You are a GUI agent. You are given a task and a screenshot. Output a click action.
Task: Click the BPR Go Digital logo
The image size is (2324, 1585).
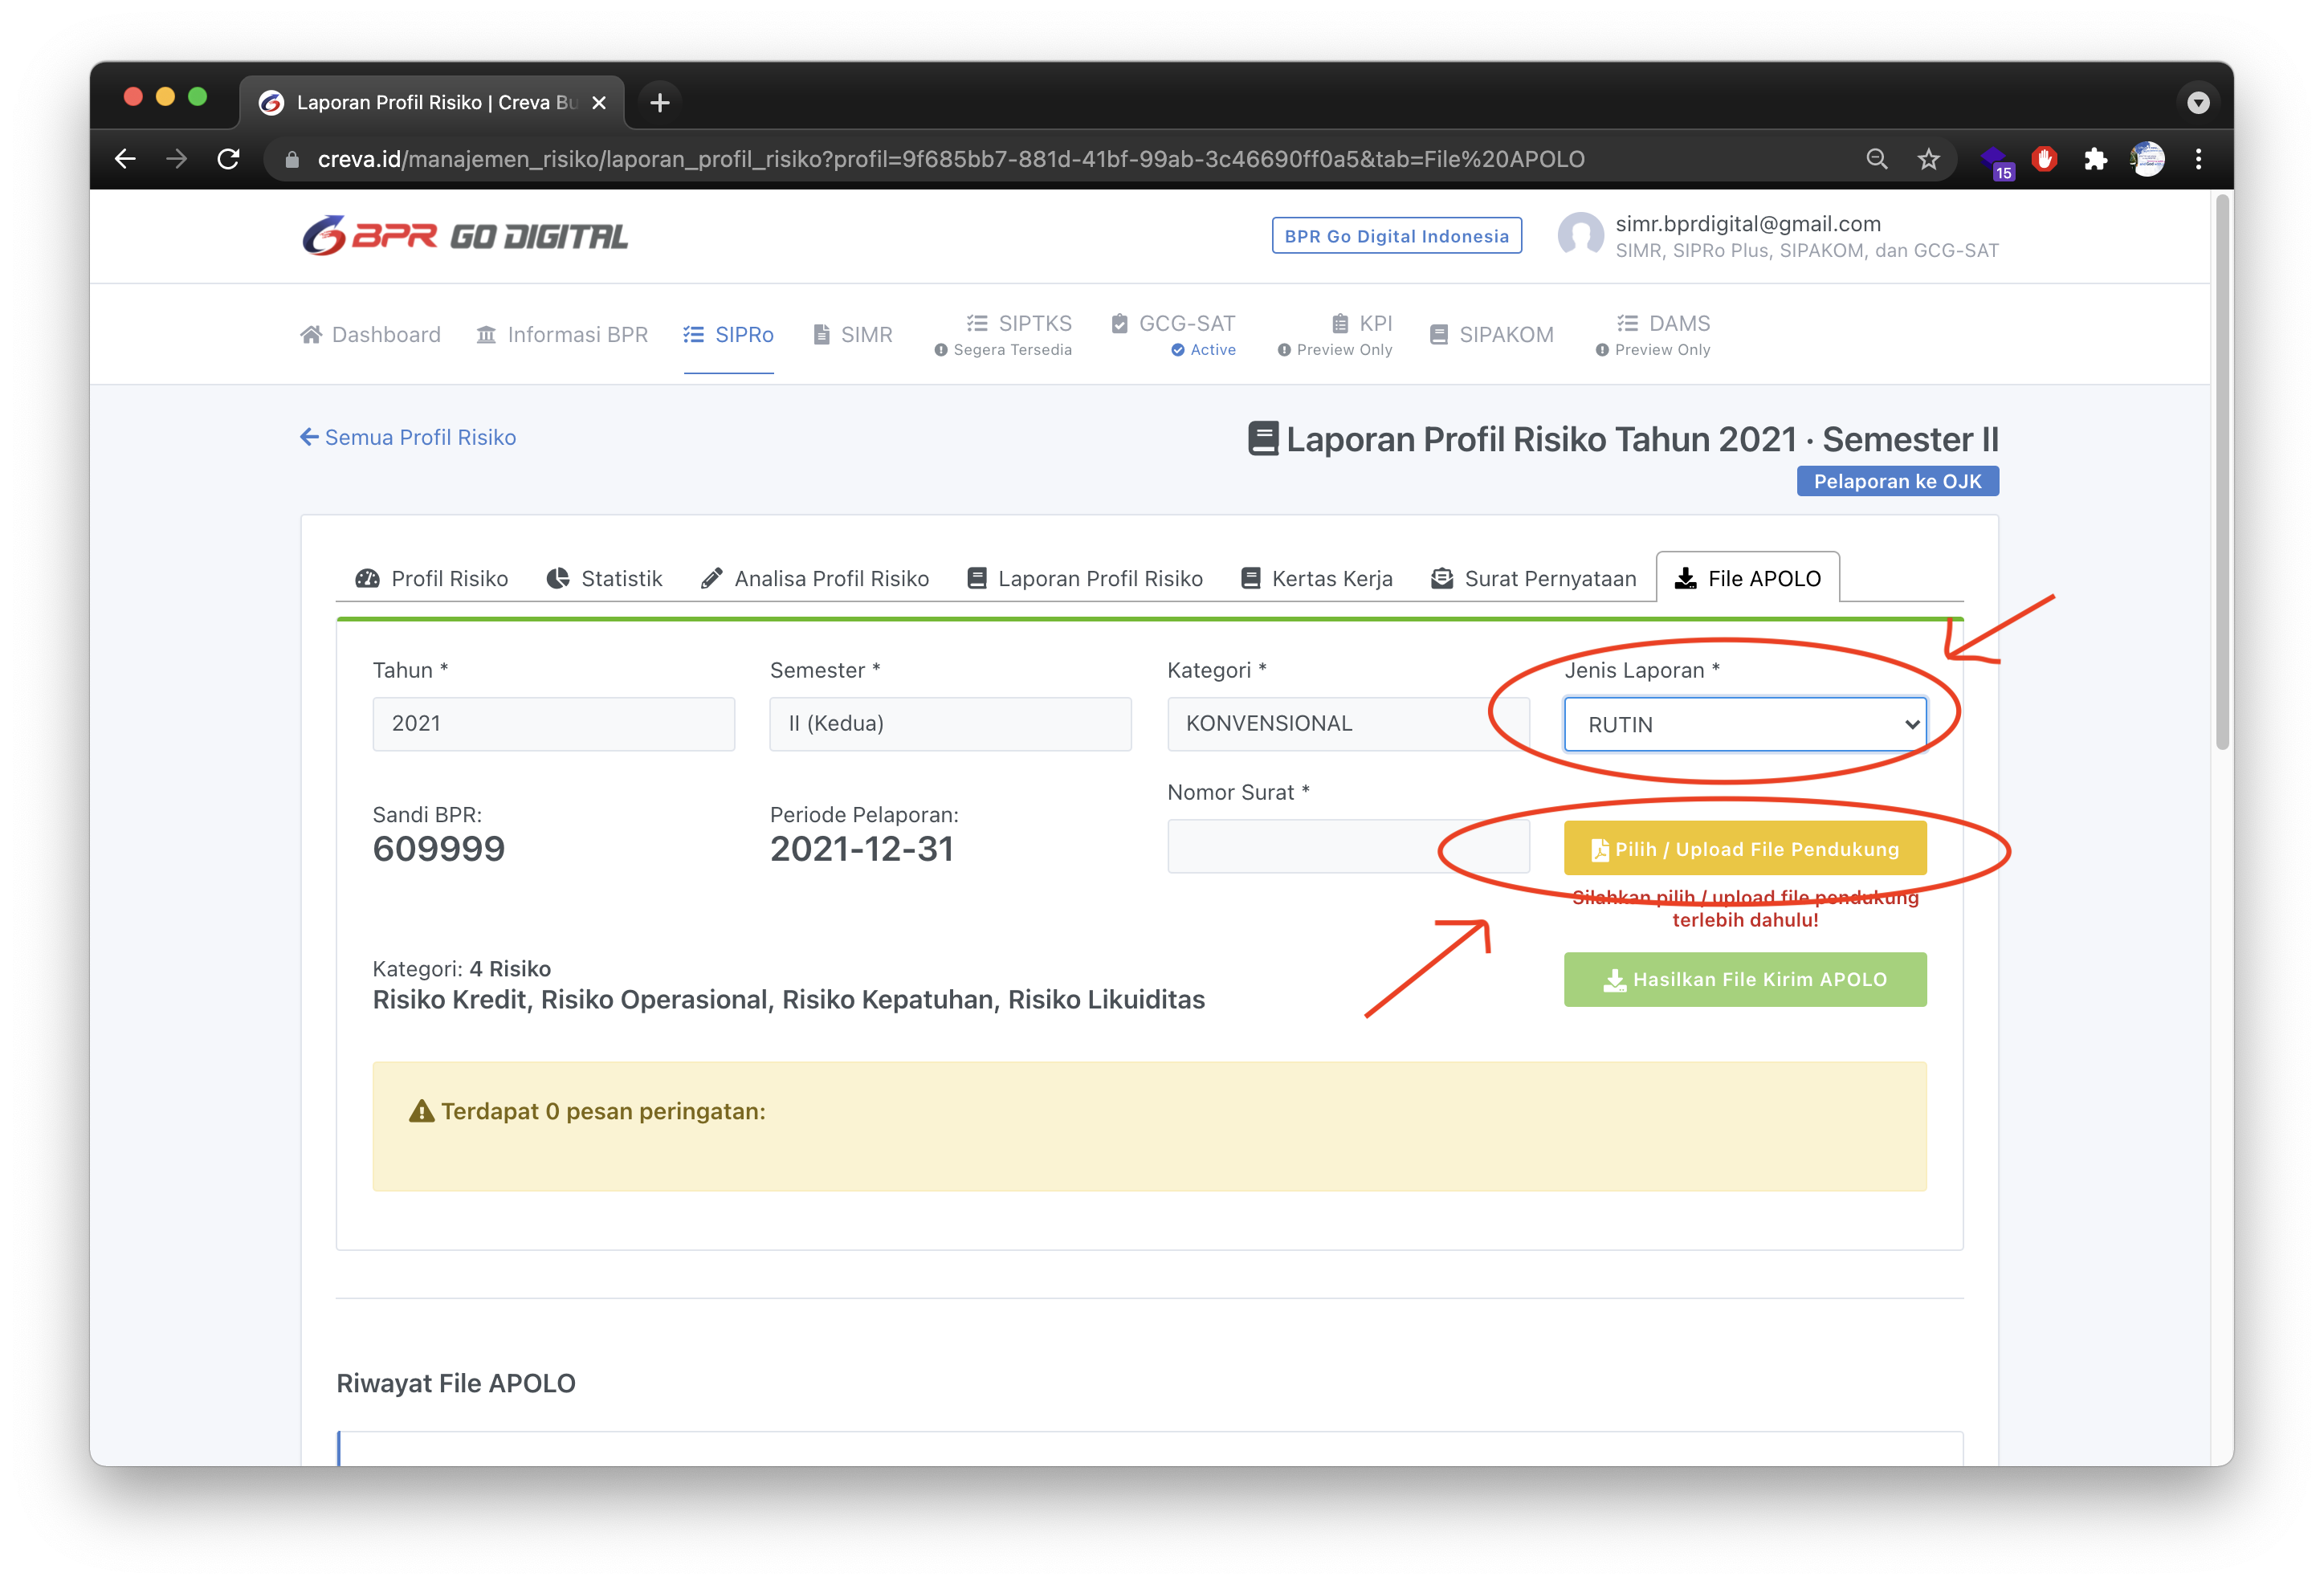465,236
